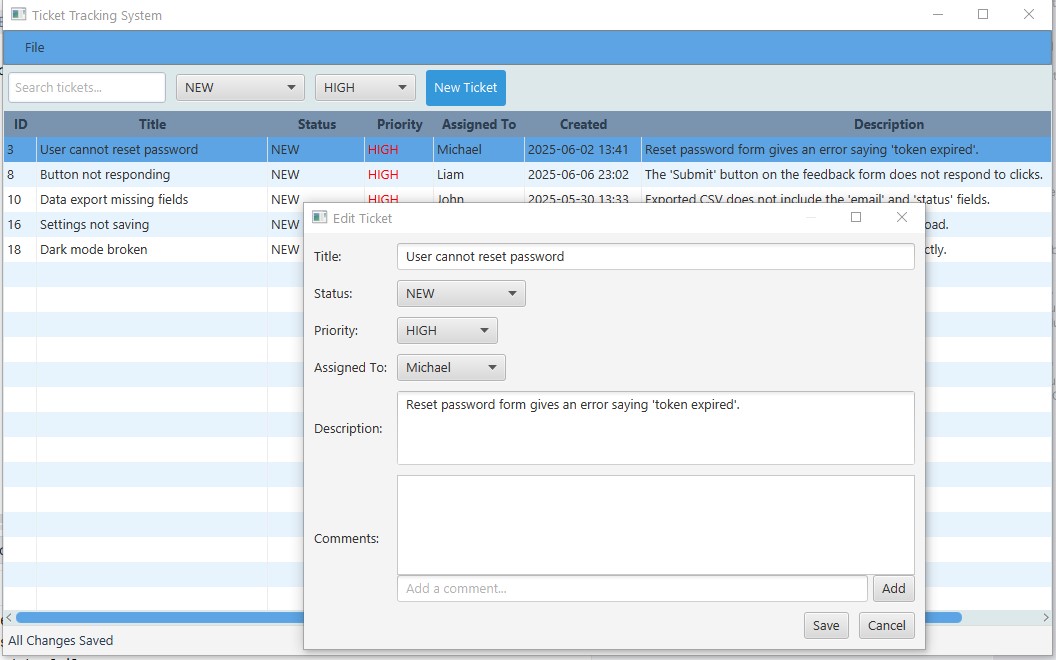Open Priority dropdown in Edit Ticket dialog
1056x660 pixels.
click(x=447, y=331)
